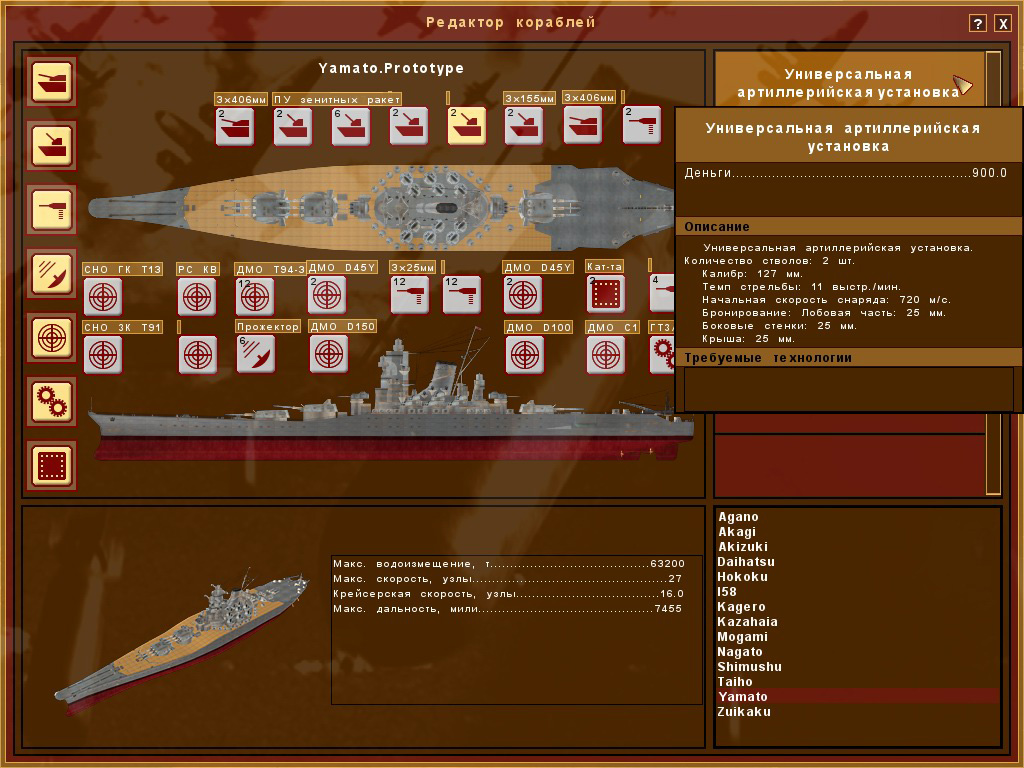Open help with the question mark button
Screen dimensions: 1024x768
978,24
